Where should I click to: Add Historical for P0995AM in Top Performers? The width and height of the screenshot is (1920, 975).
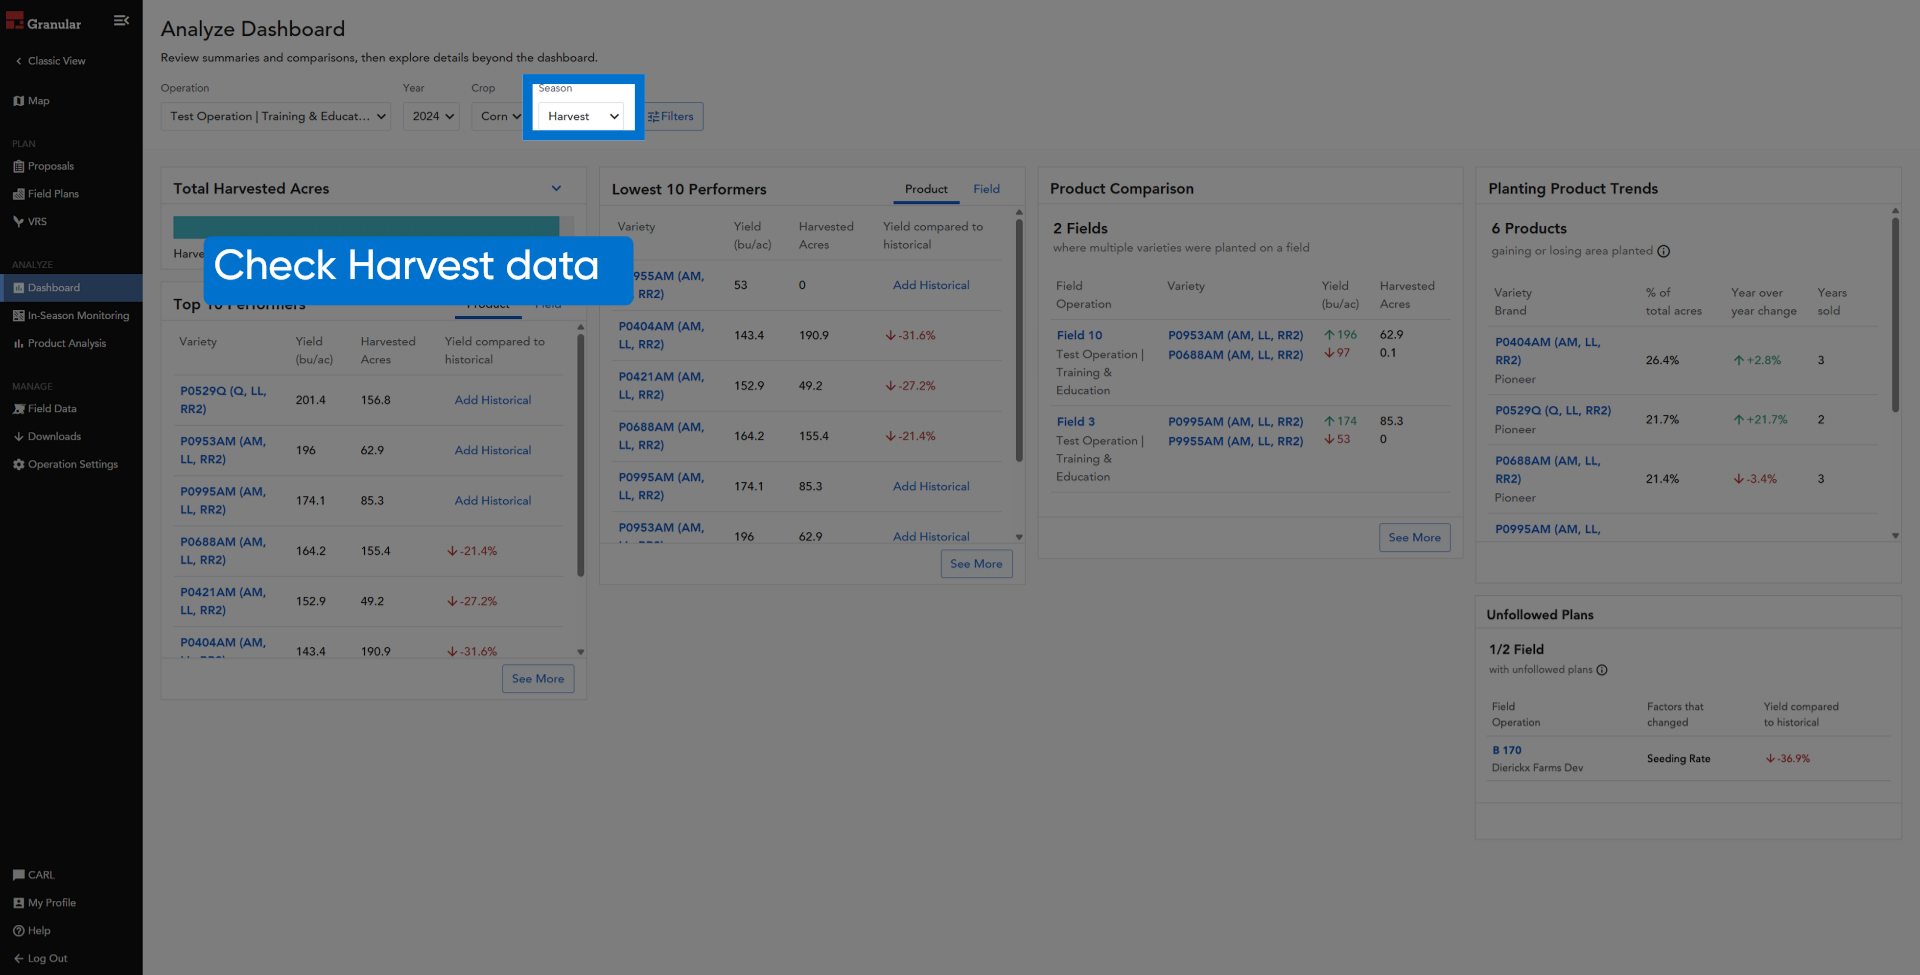[493, 502]
